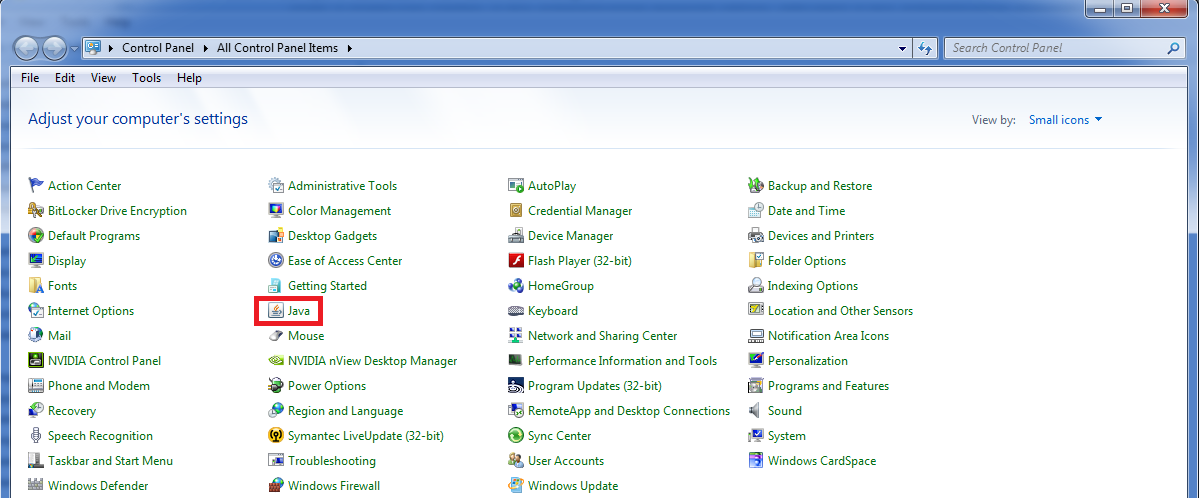Screen dimensions: 1199x498
Task: Go back with the Back arrow button
Action: [27, 48]
